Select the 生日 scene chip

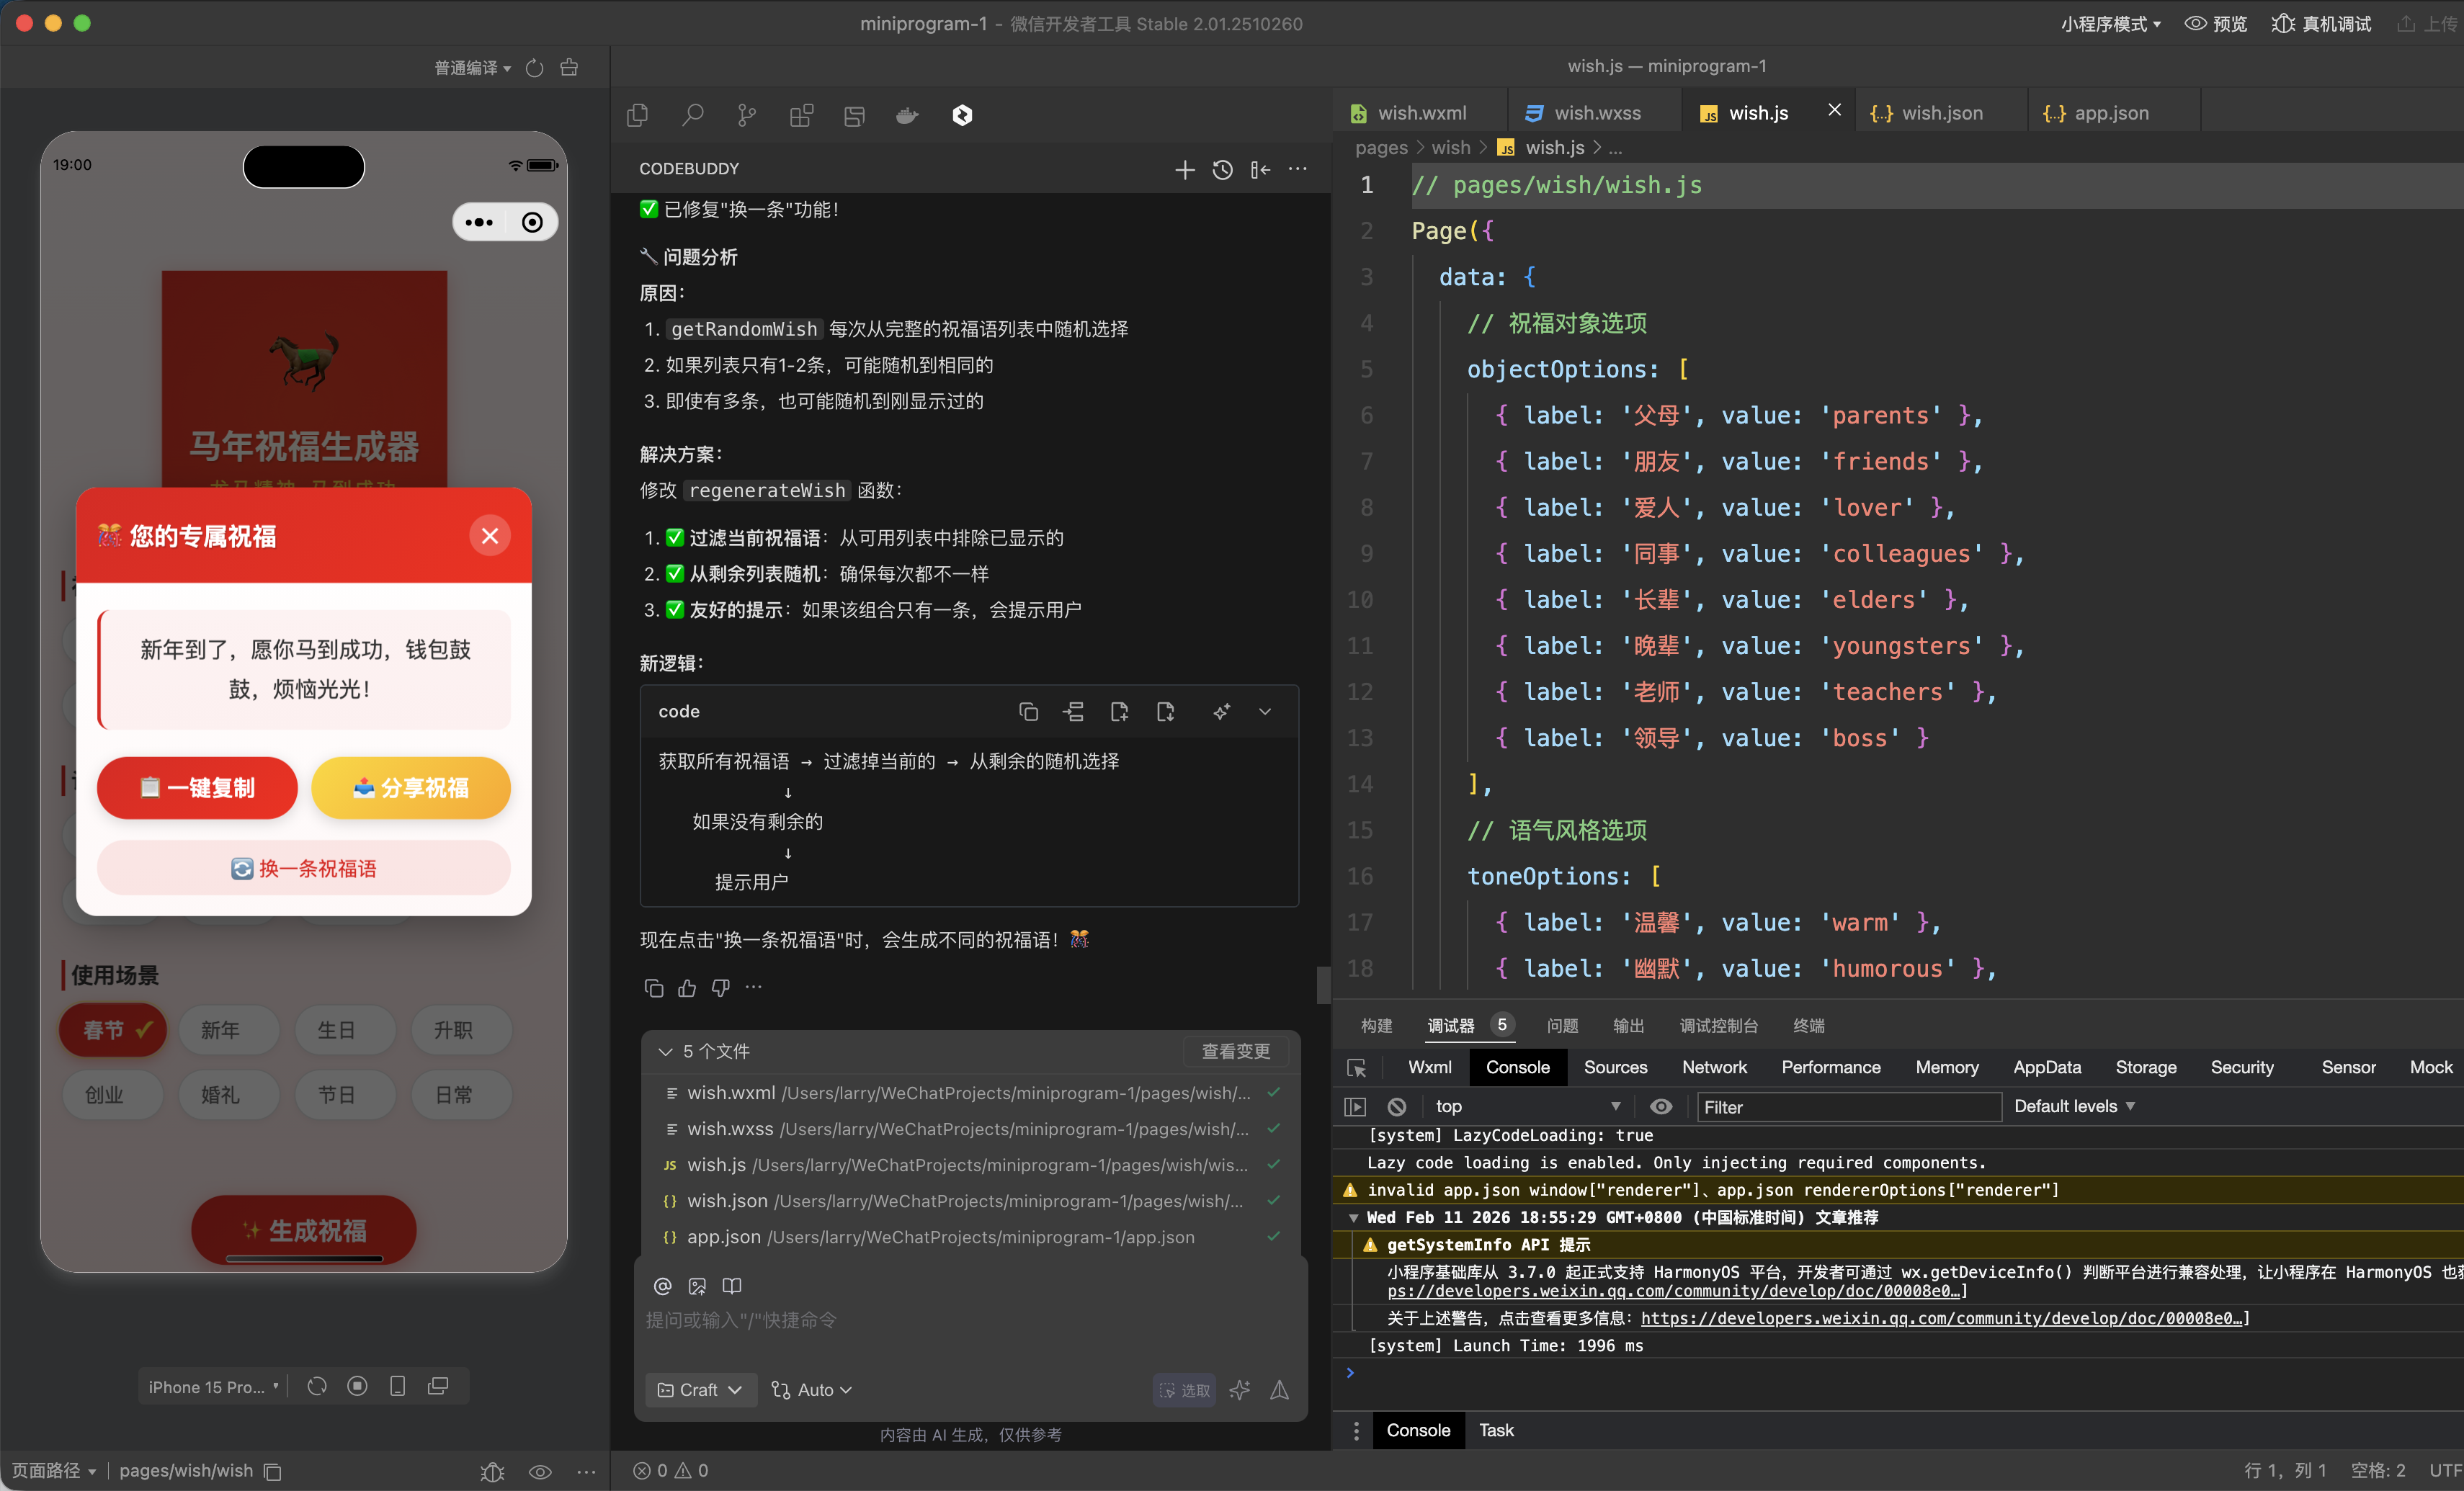coord(337,1030)
